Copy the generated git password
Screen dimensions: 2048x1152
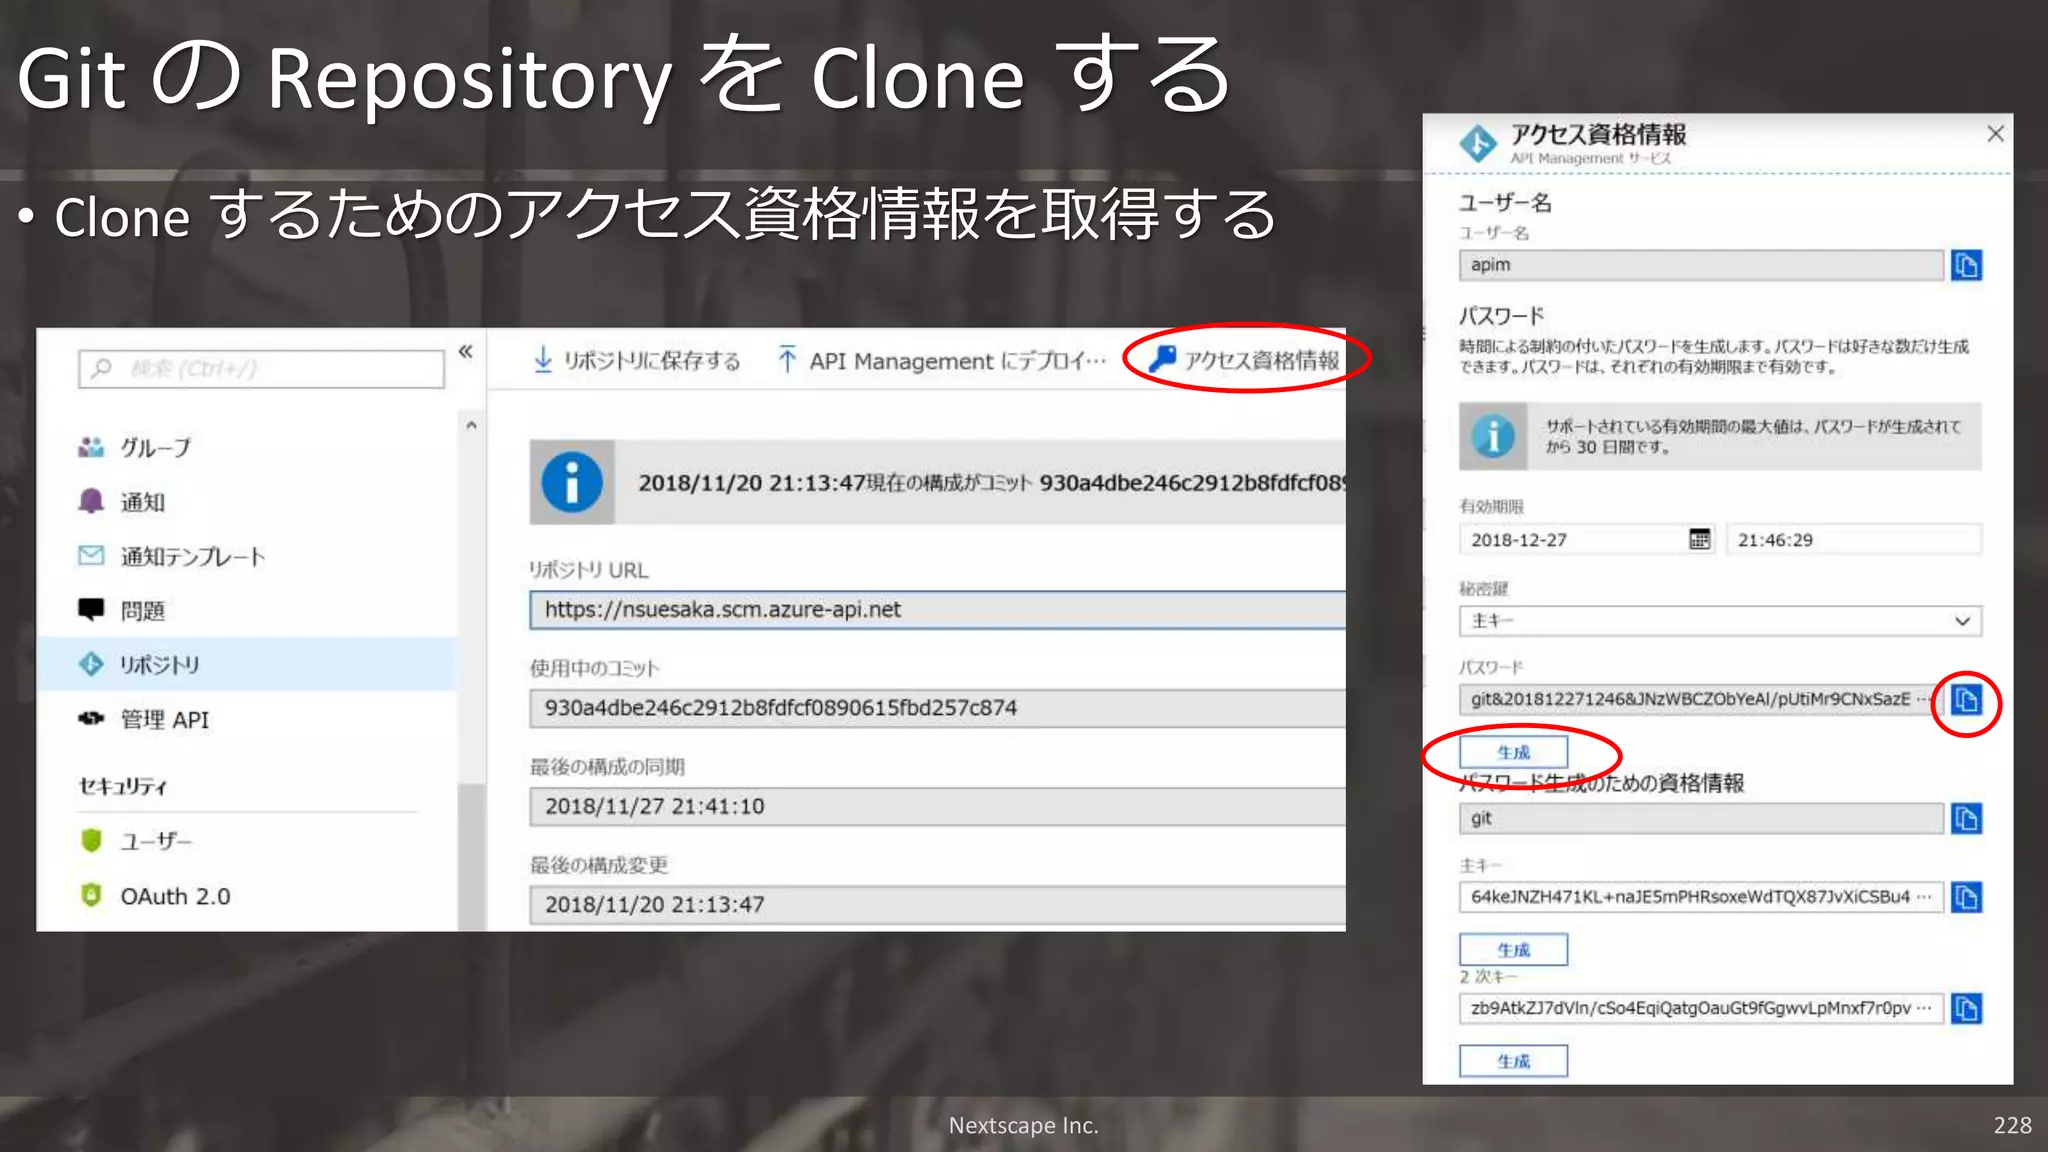point(1966,700)
